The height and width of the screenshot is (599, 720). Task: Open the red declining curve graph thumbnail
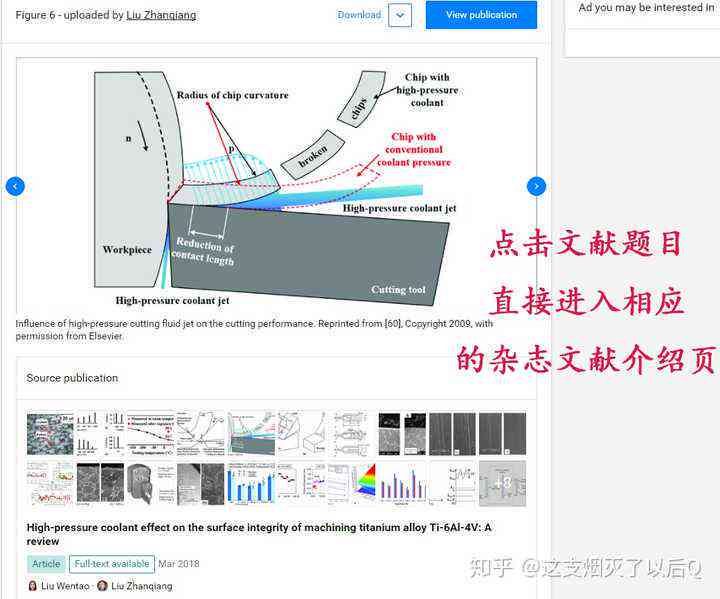coord(151,434)
